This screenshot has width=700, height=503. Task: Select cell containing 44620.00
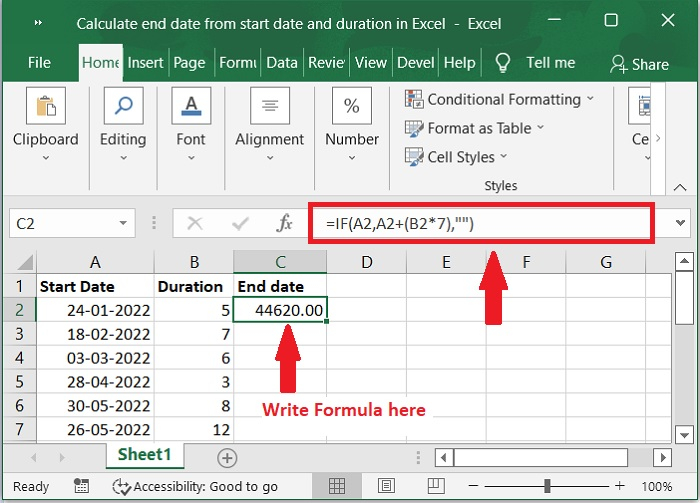280,310
